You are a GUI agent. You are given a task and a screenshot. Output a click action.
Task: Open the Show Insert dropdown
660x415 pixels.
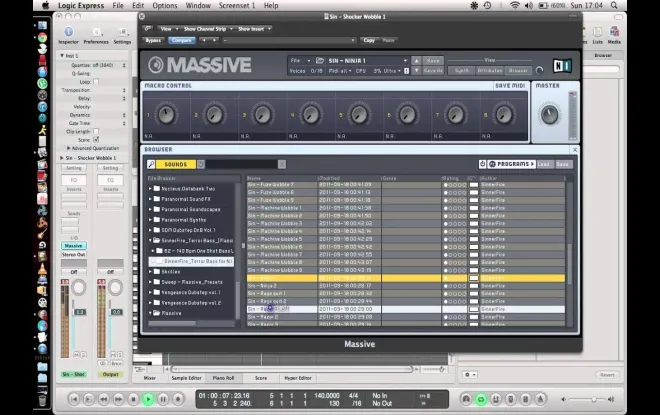click(254, 29)
